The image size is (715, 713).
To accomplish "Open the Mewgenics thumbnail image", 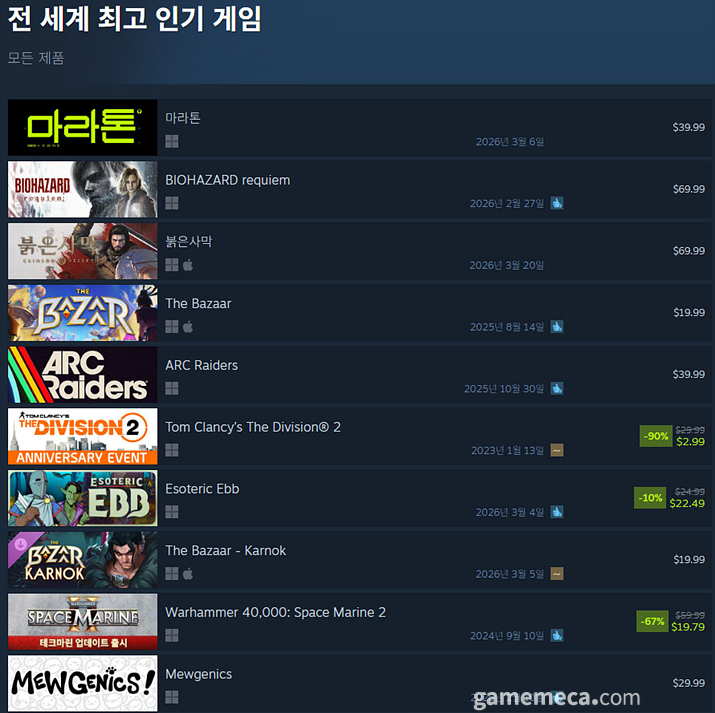I will click(x=83, y=683).
